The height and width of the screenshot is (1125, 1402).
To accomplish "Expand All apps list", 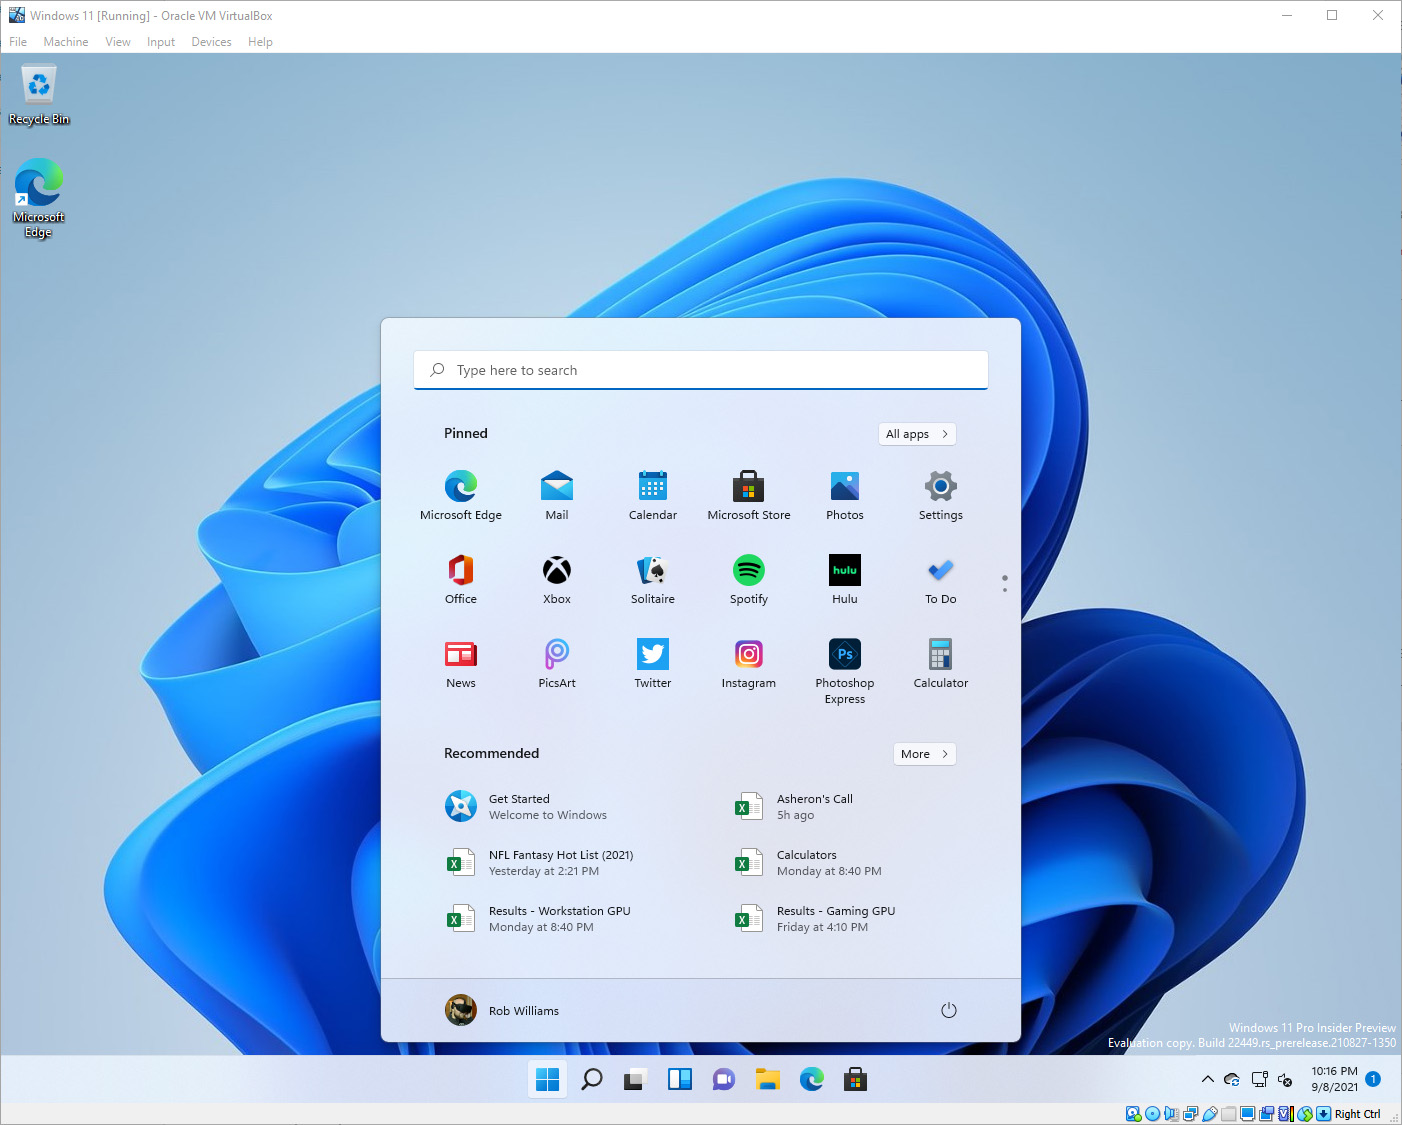I will 917,434.
